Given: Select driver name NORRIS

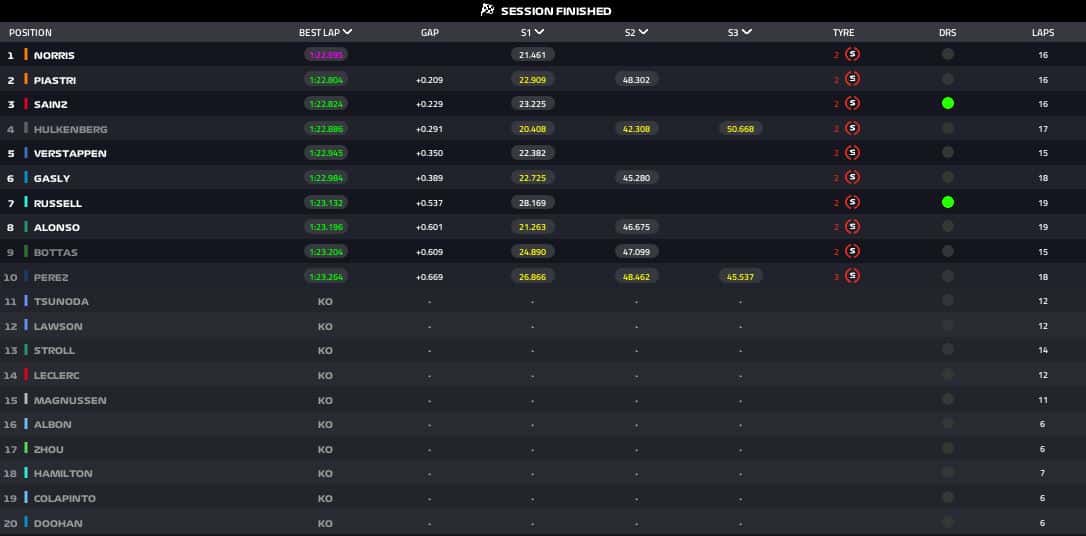Looking at the screenshot, I should point(54,55).
